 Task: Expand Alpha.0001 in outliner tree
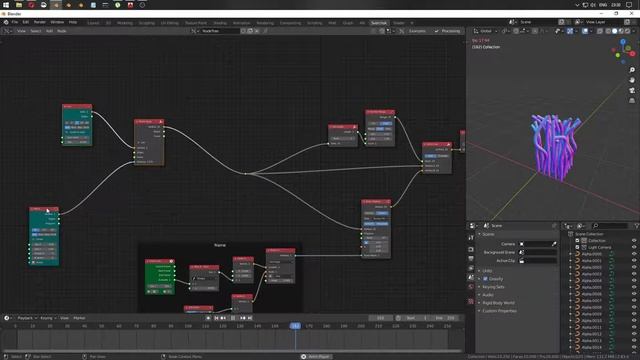click(x=571, y=261)
